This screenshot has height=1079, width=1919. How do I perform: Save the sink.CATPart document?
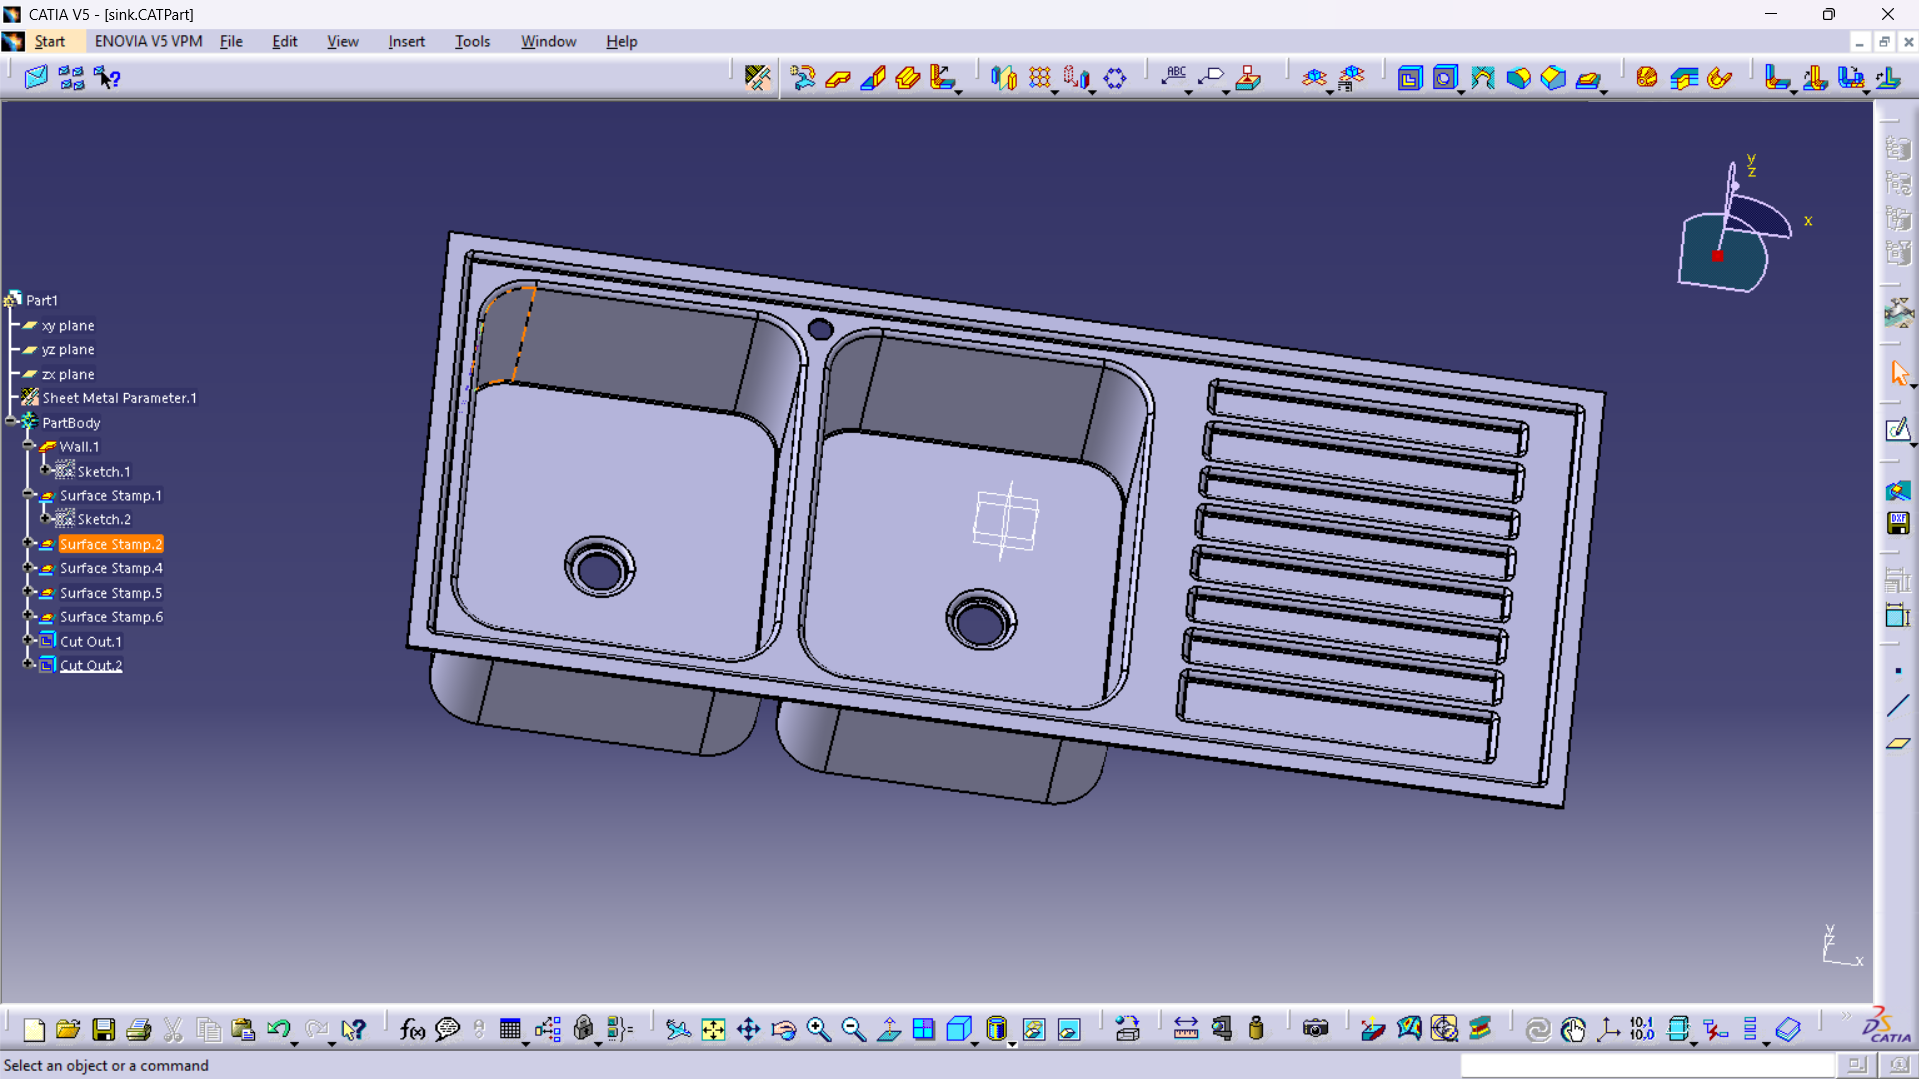click(103, 1029)
